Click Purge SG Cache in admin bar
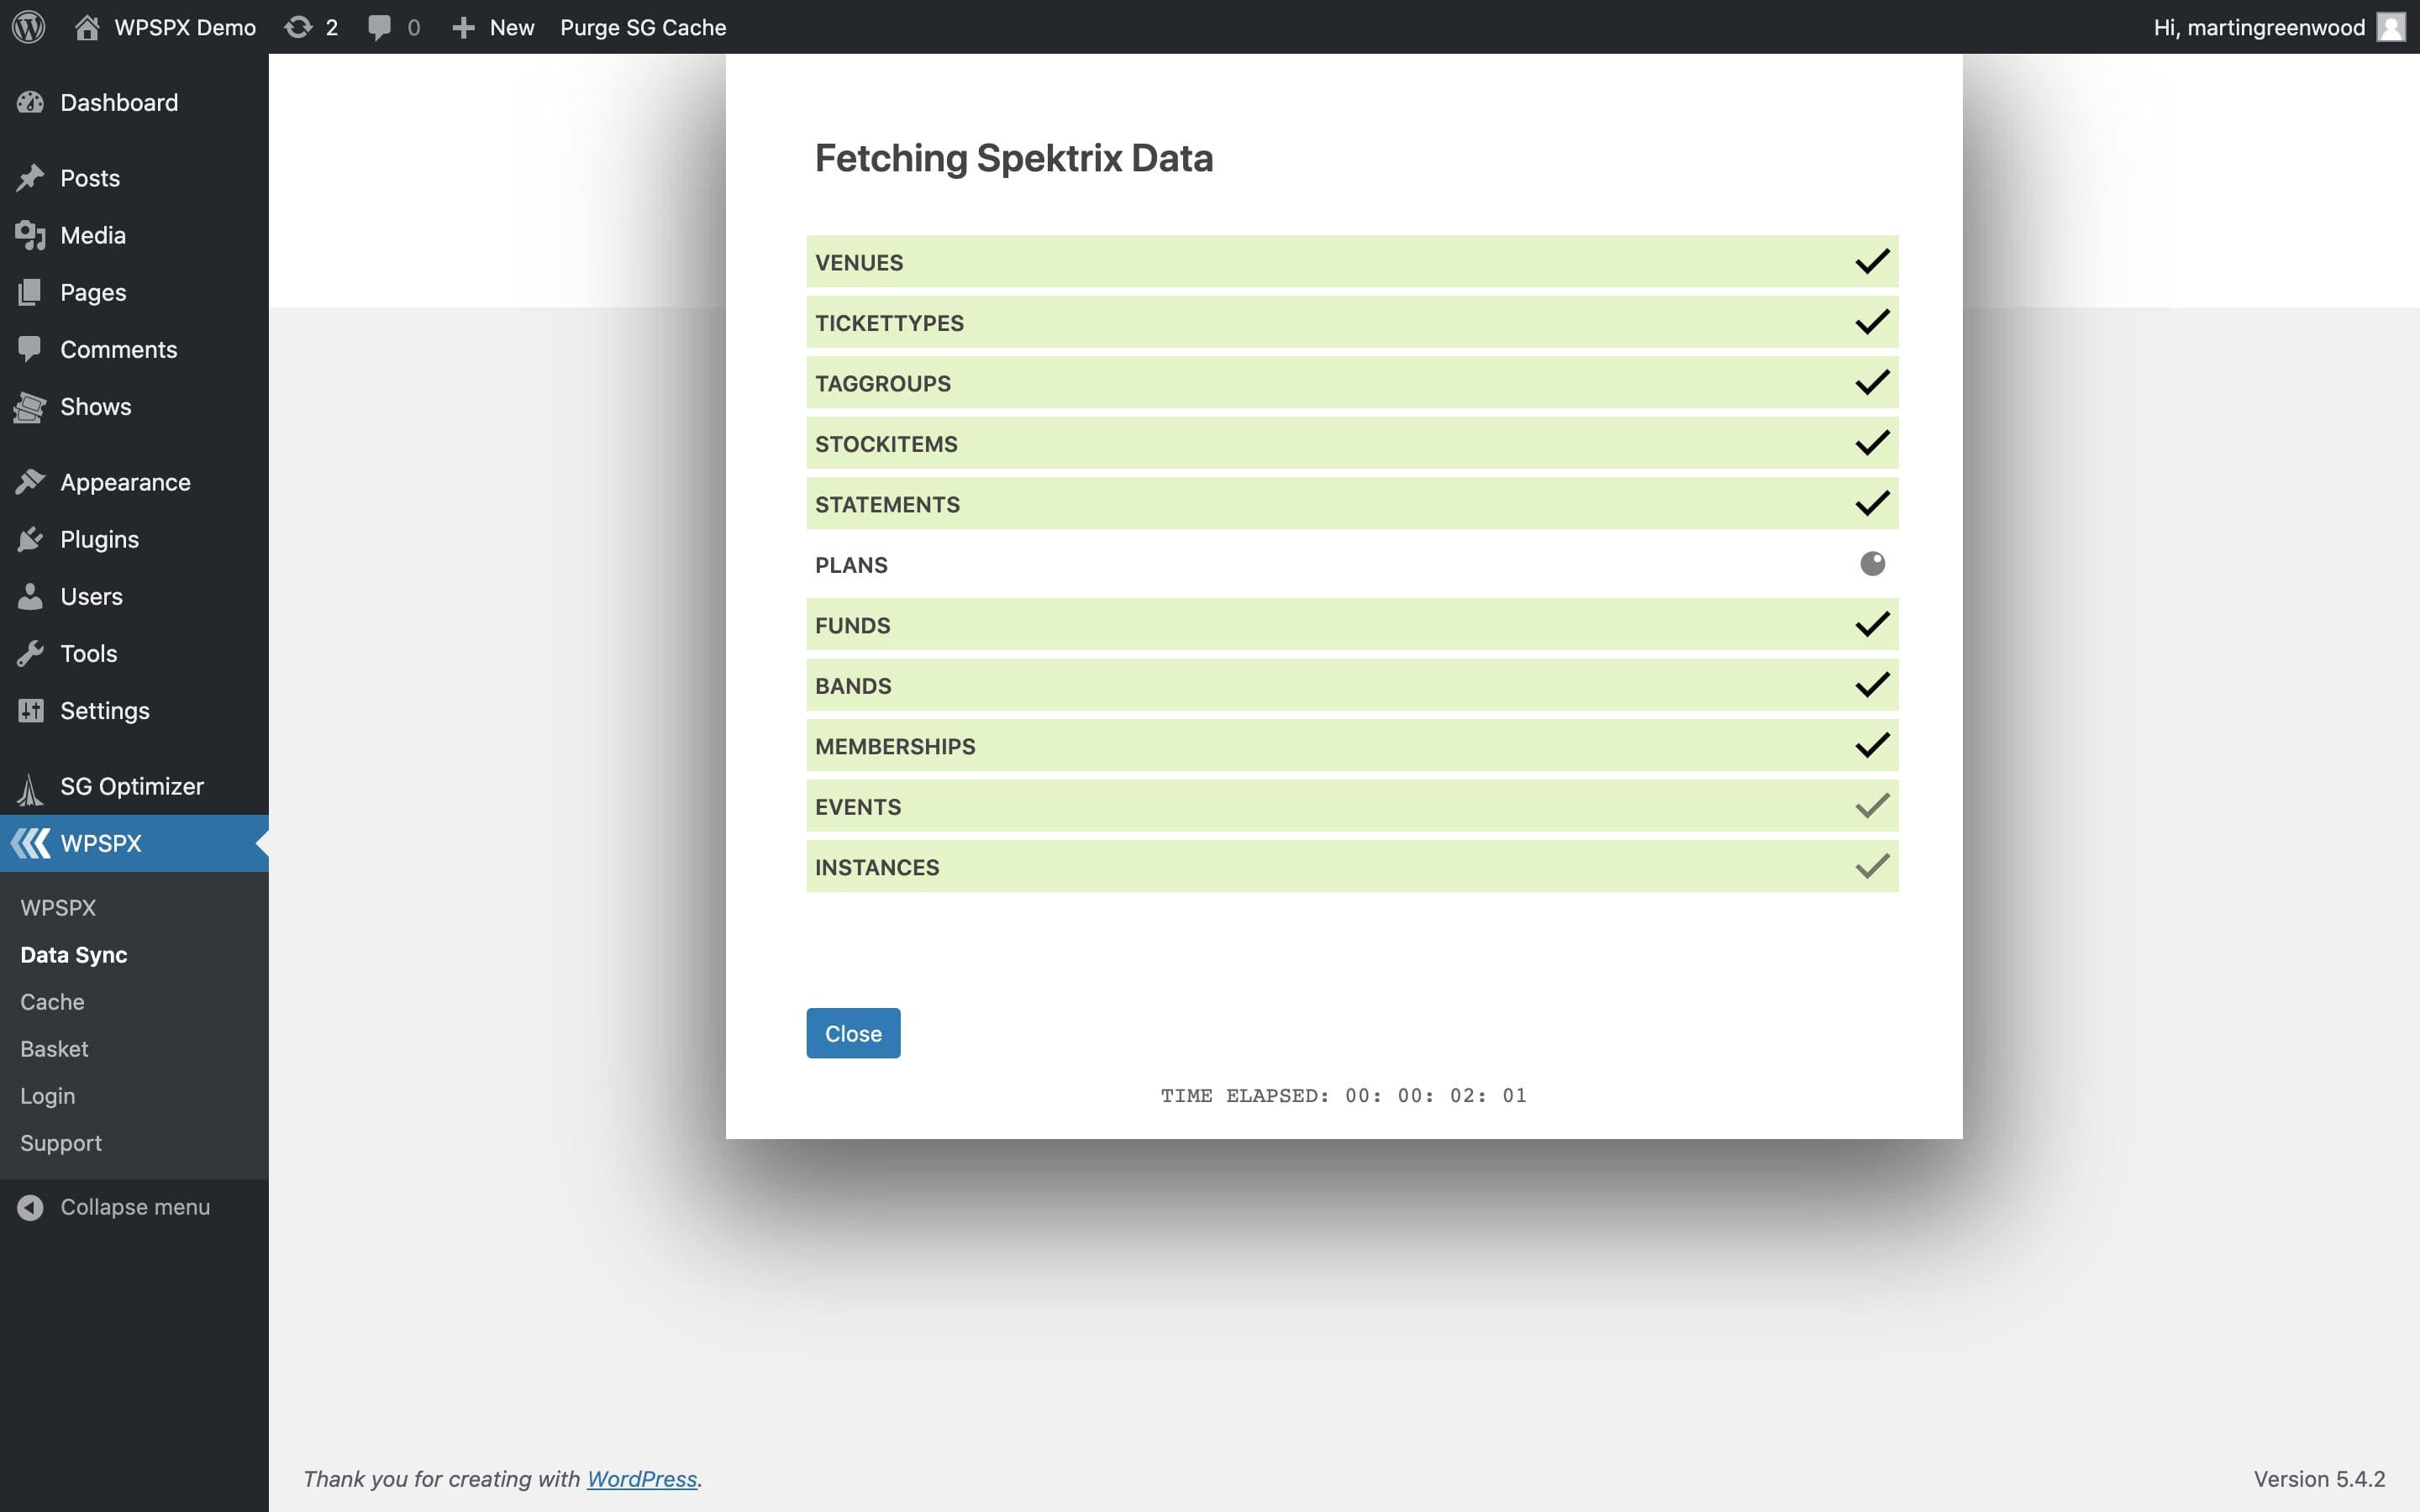2420x1512 pixels. pos(643,27)
